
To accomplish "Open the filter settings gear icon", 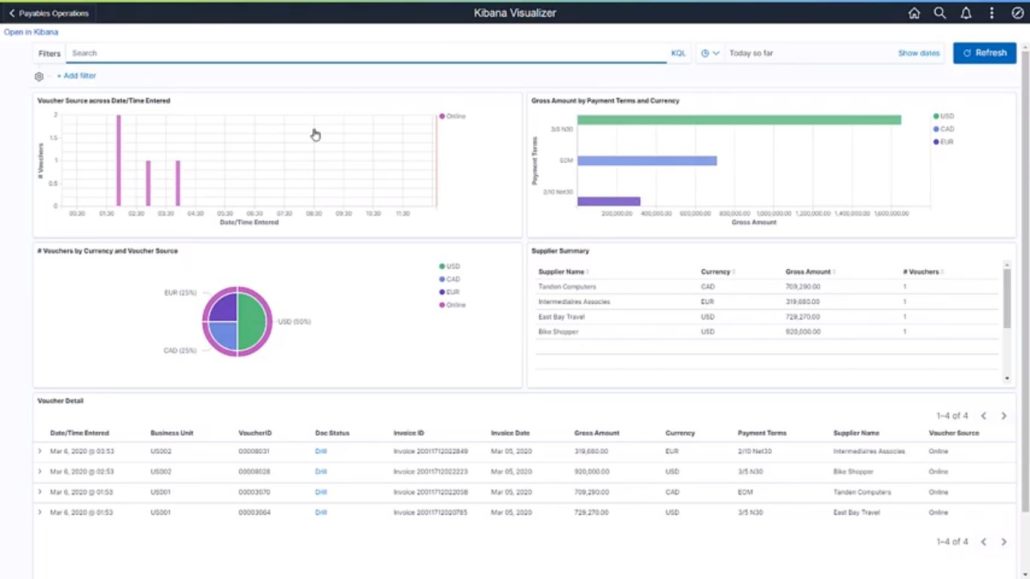I will [38, 75].
